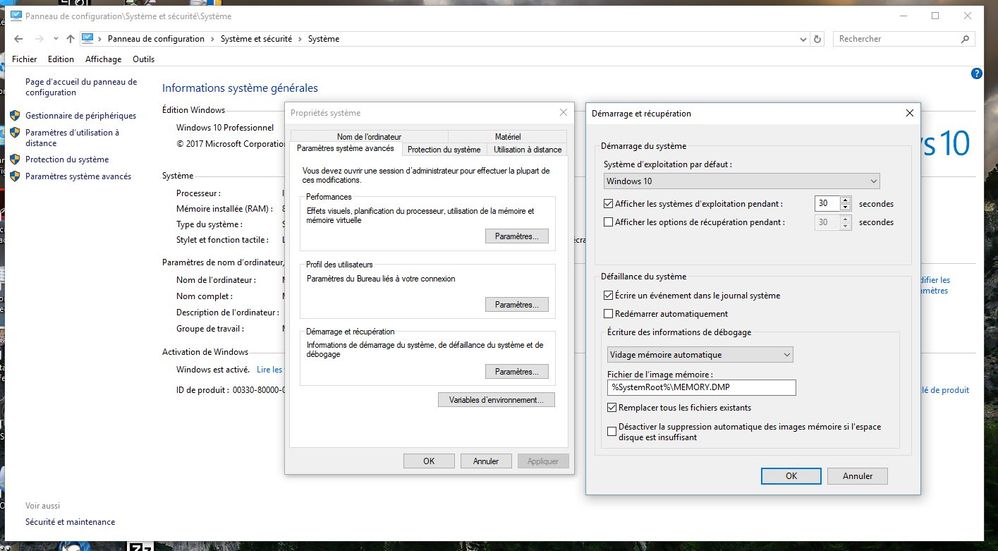Click Annuler in Propriétés système dialog
This screenshot has height=551, width=998.
486,461
